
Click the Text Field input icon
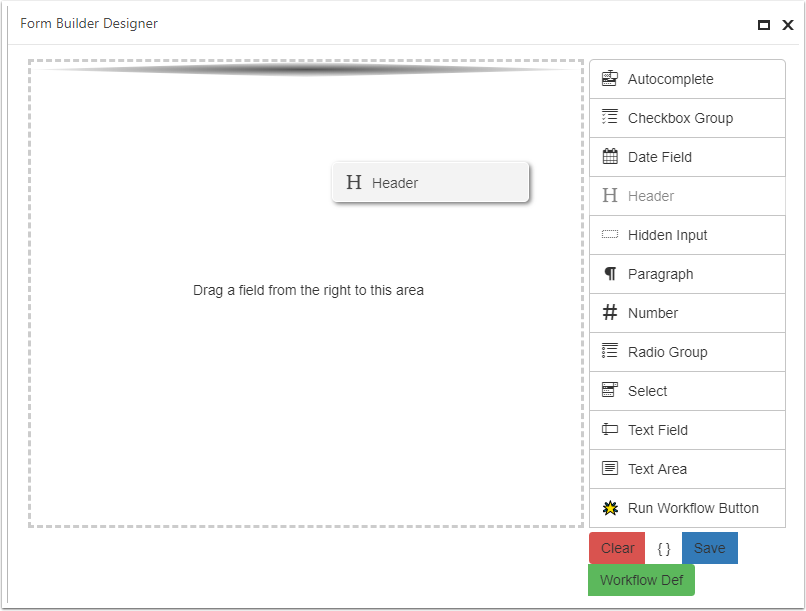[610, 429]
